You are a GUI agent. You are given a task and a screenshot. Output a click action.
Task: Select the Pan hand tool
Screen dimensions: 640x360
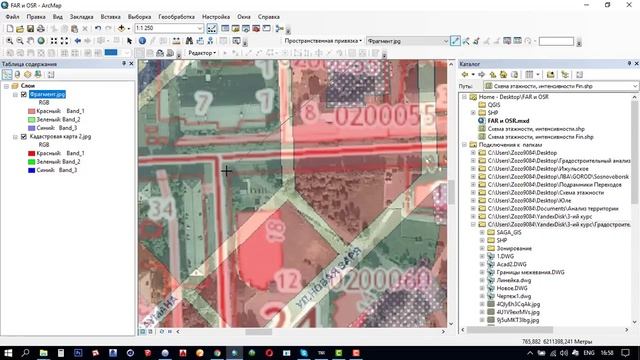[x=30, y=41]
